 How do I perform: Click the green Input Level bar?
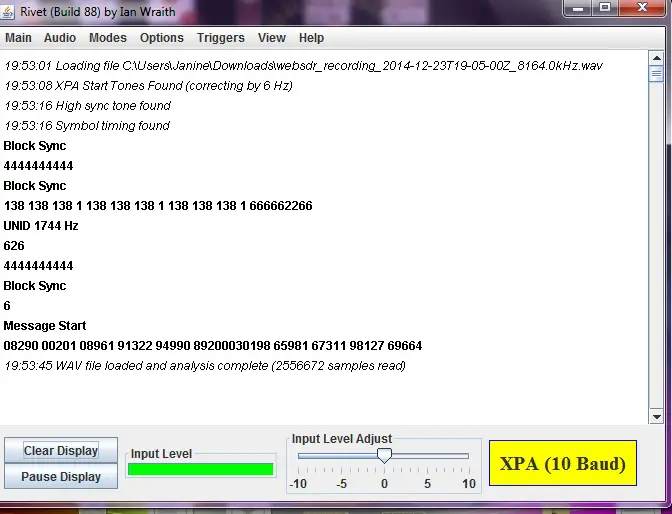(201, 469)
